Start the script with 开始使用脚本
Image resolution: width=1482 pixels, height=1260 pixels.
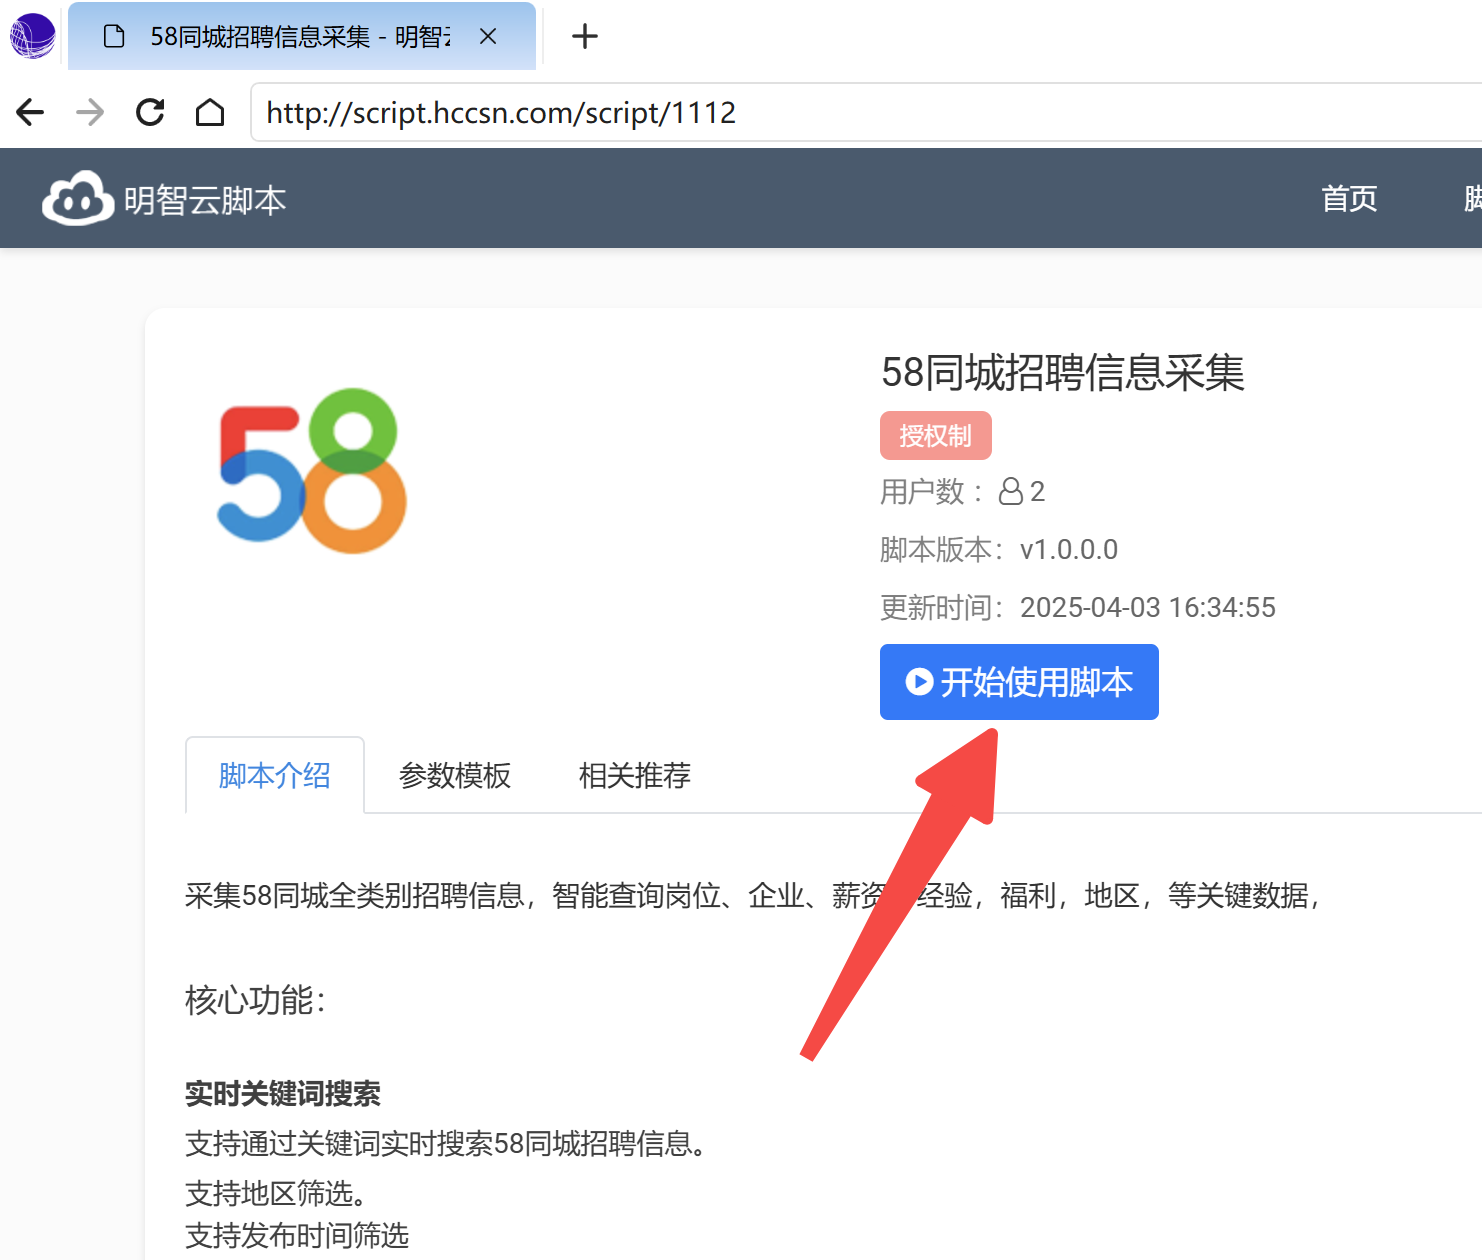click(1019, 682)
